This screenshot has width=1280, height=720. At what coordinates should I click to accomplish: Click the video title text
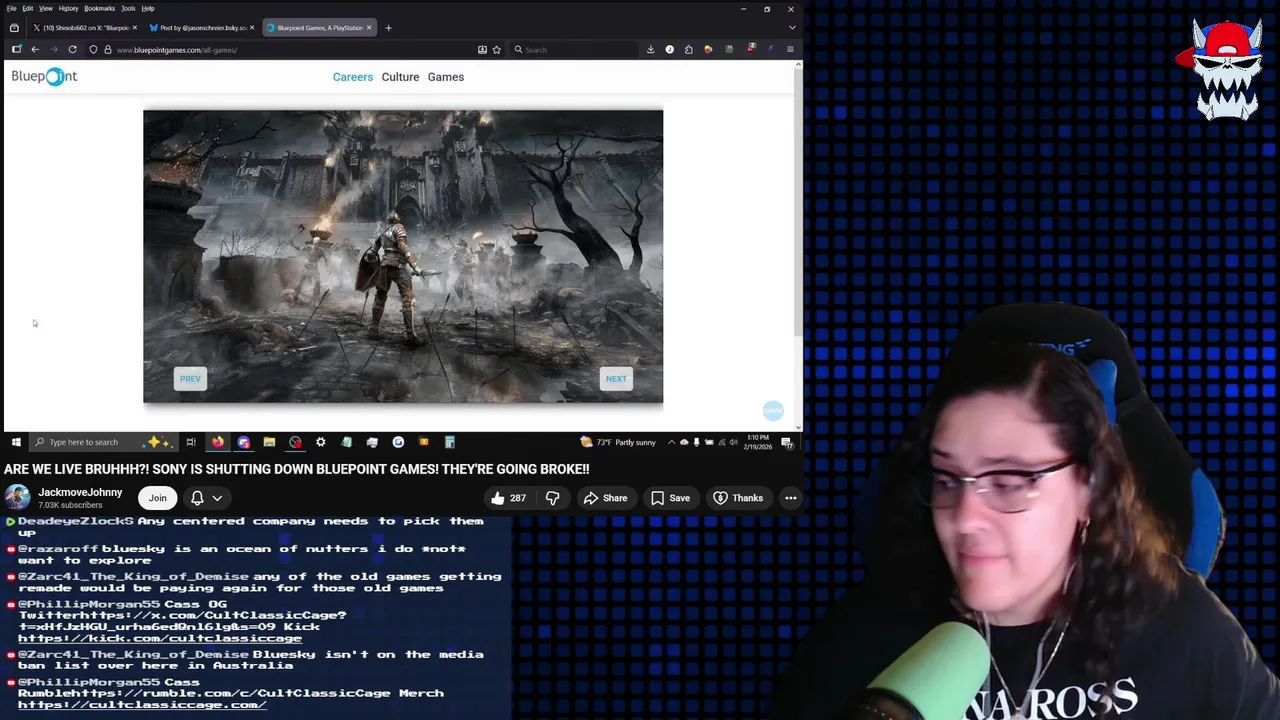297,469
